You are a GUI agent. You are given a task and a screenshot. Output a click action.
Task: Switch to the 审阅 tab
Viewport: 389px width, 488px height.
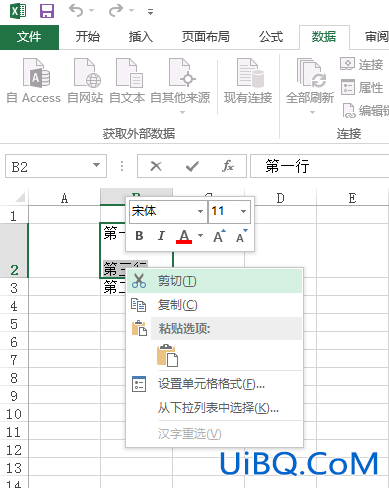[377, 37]
